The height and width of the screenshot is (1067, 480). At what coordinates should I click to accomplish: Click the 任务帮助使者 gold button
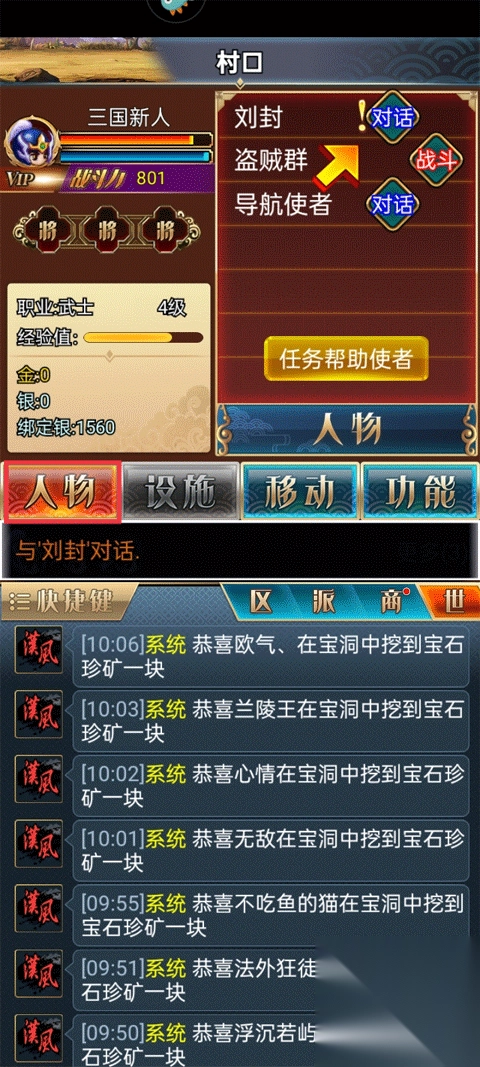point(347,359)
